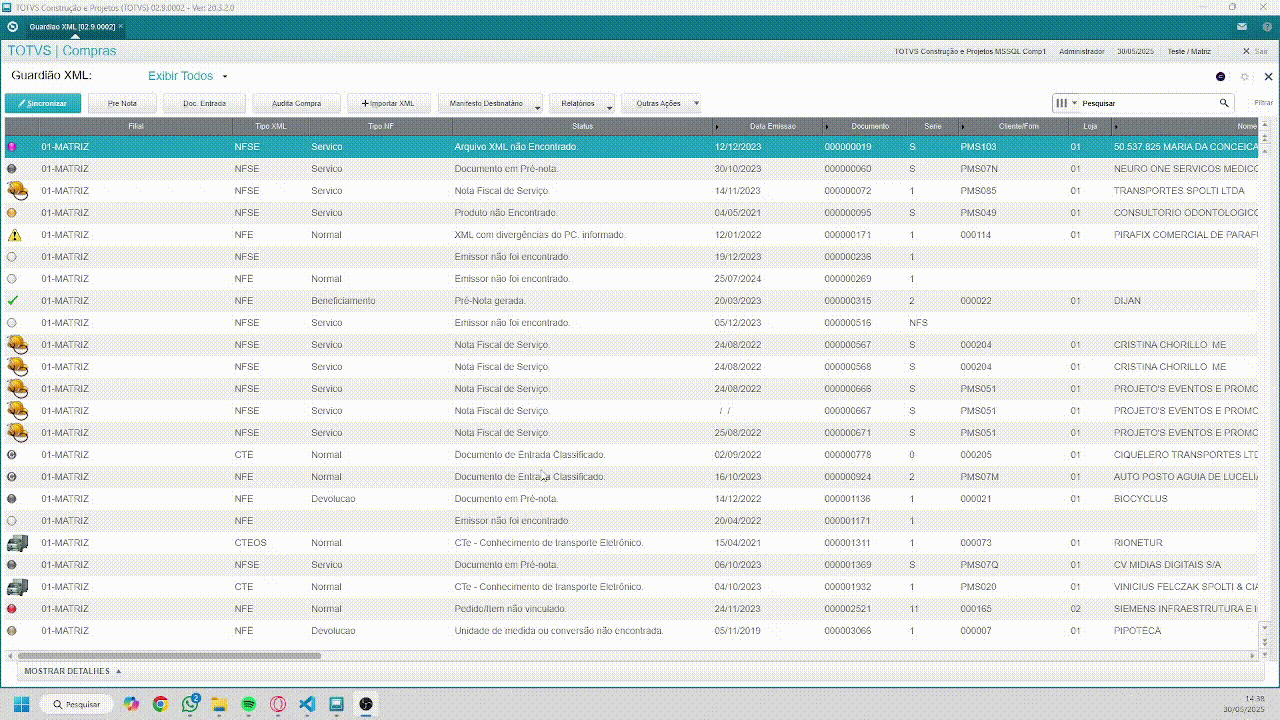The height and width of the screenshot is (720, 1280).
Task: Click green checkmark icon of document 000000315
Action: coord(13,300)
